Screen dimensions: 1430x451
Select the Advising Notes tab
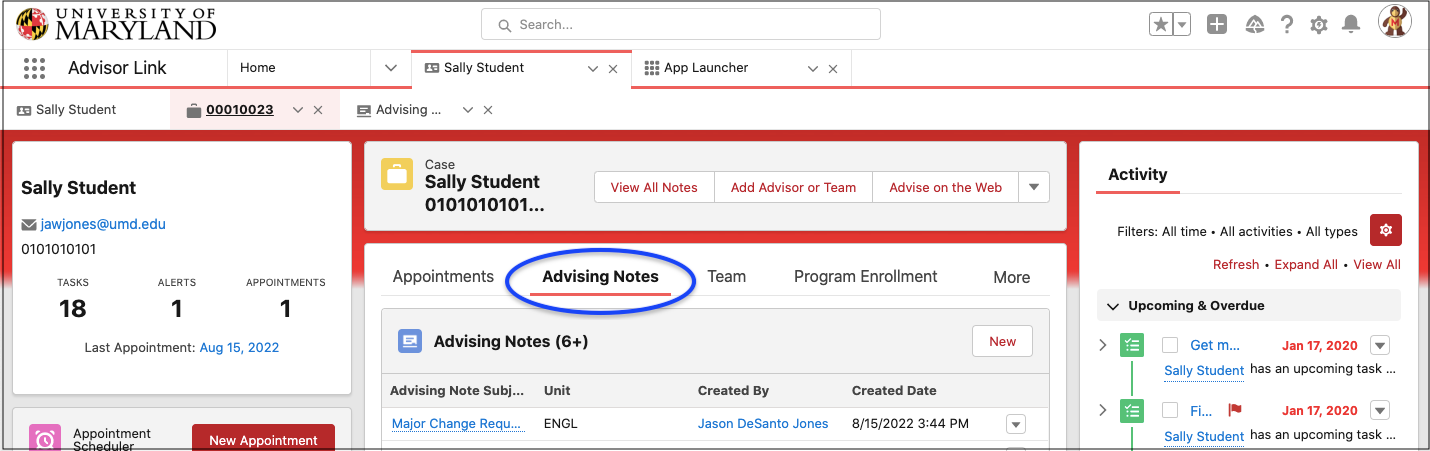pos(600,277)
